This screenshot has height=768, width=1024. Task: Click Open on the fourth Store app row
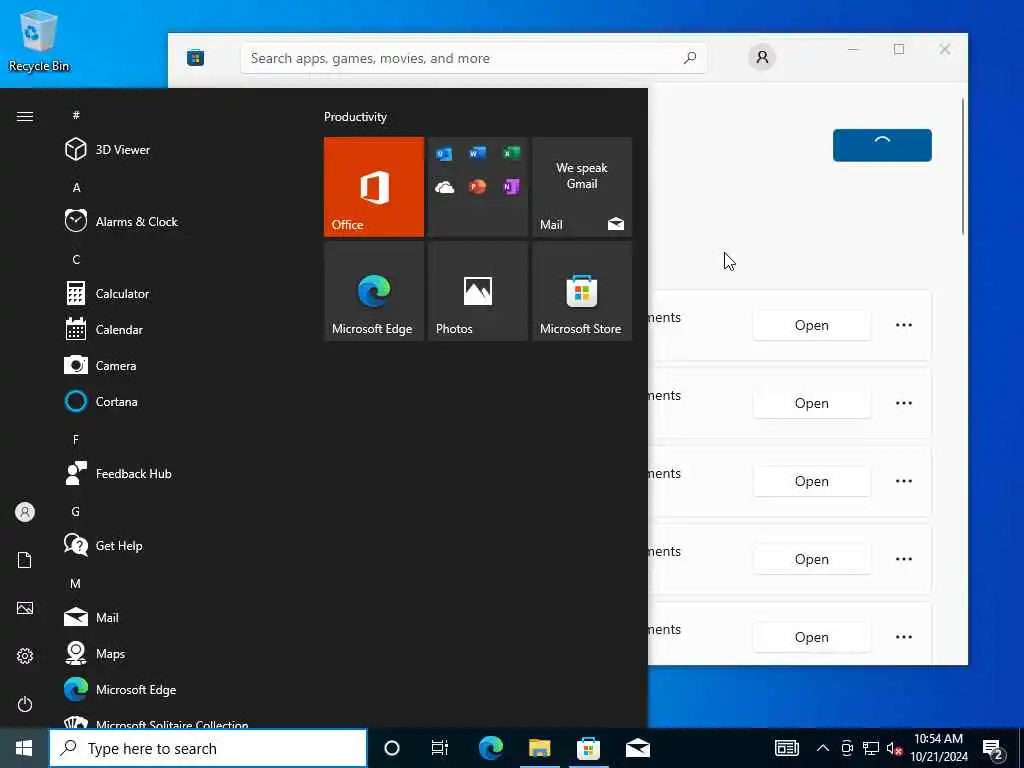pos(812,559)
